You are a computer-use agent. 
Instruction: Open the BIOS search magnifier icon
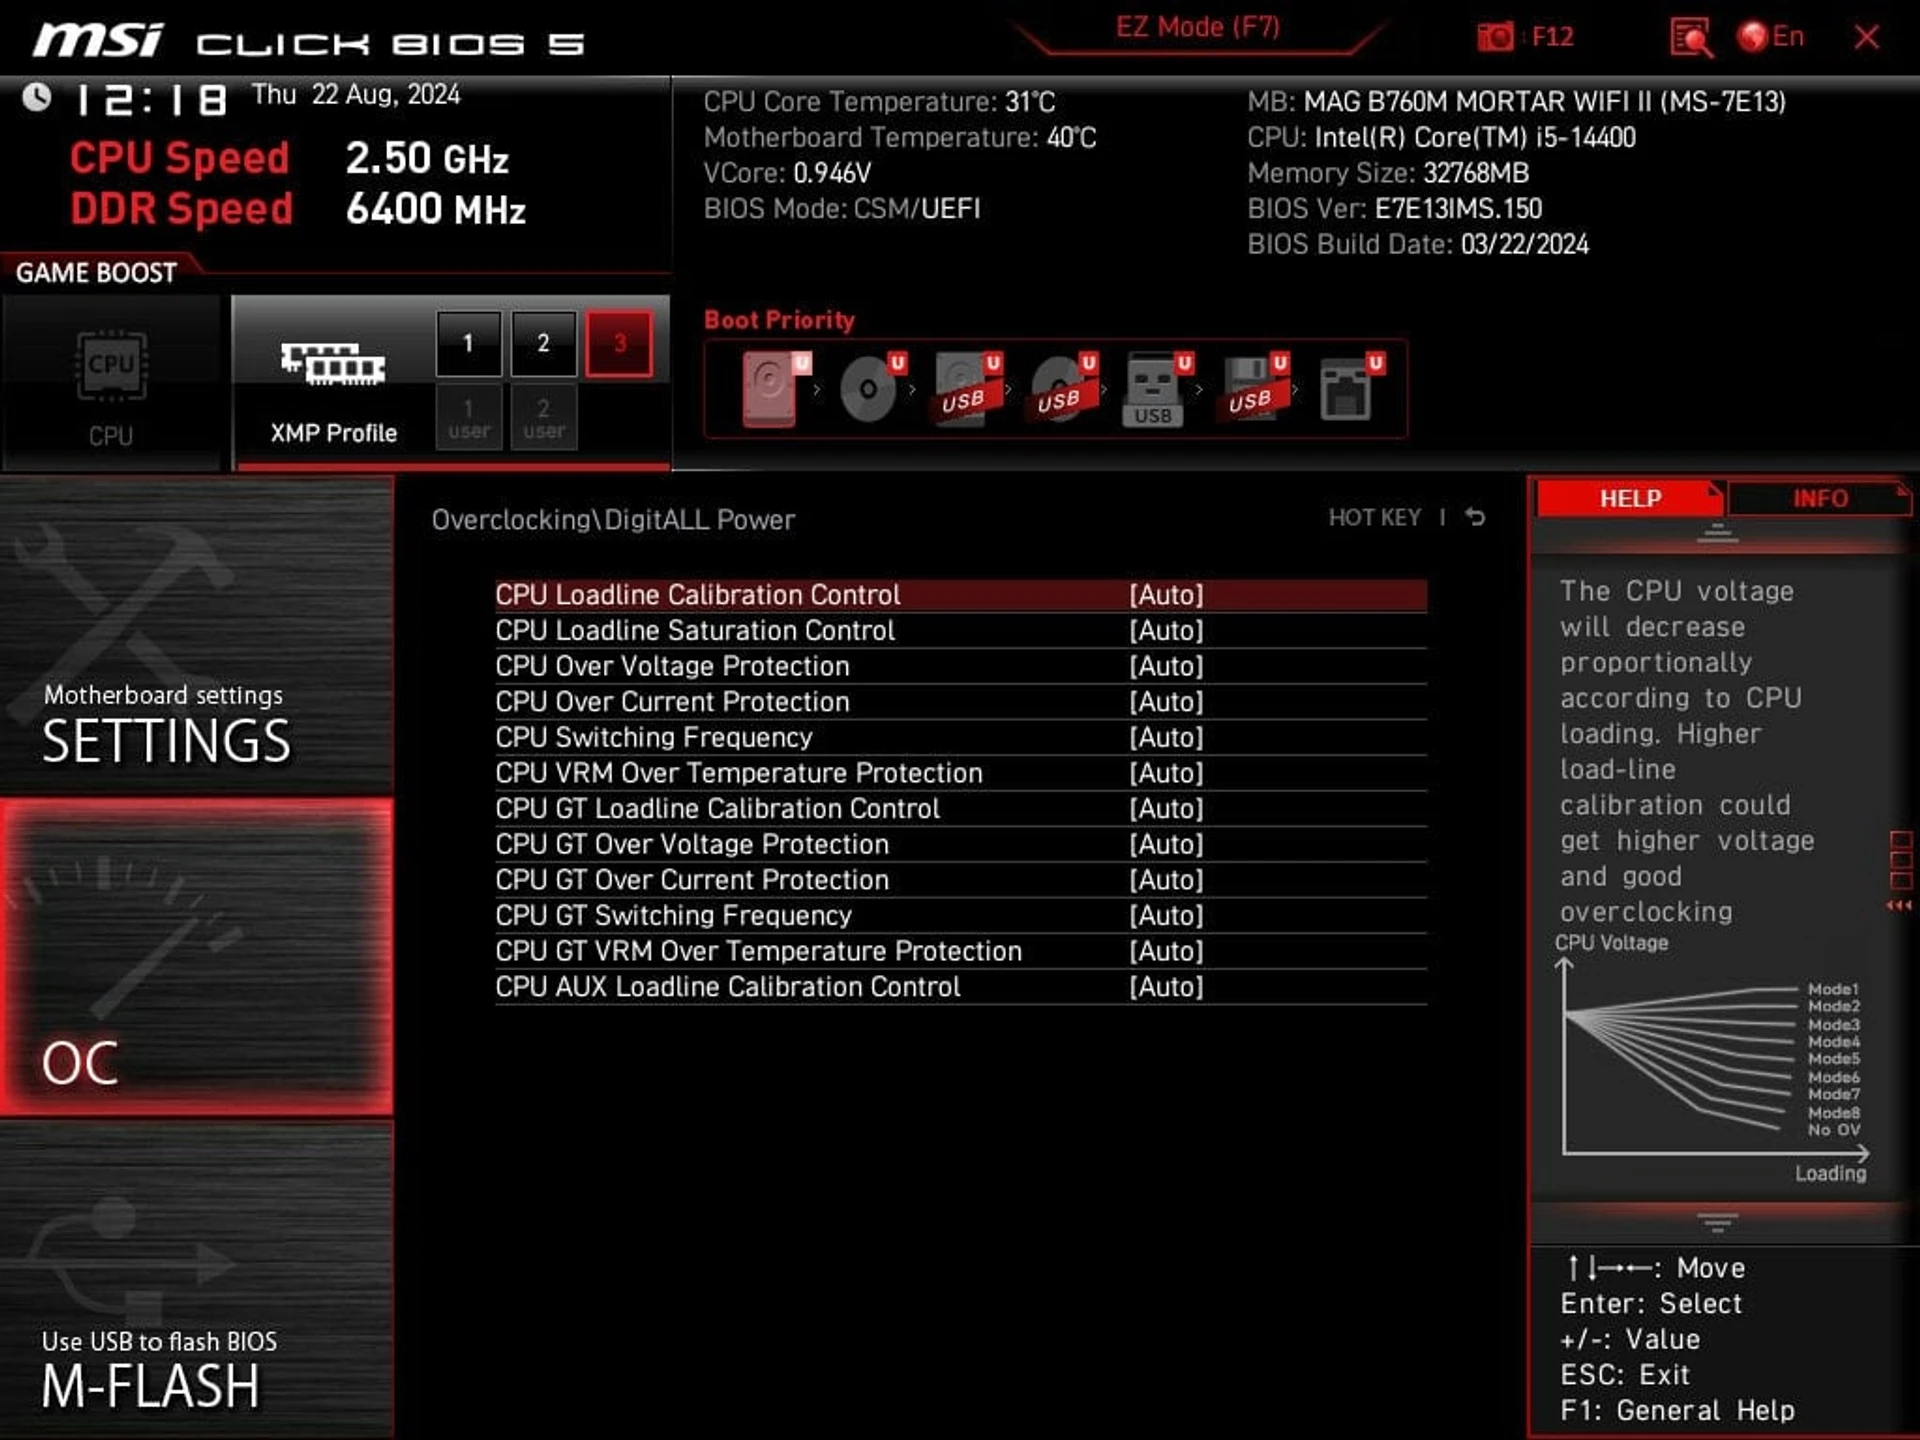(1691, 38)
